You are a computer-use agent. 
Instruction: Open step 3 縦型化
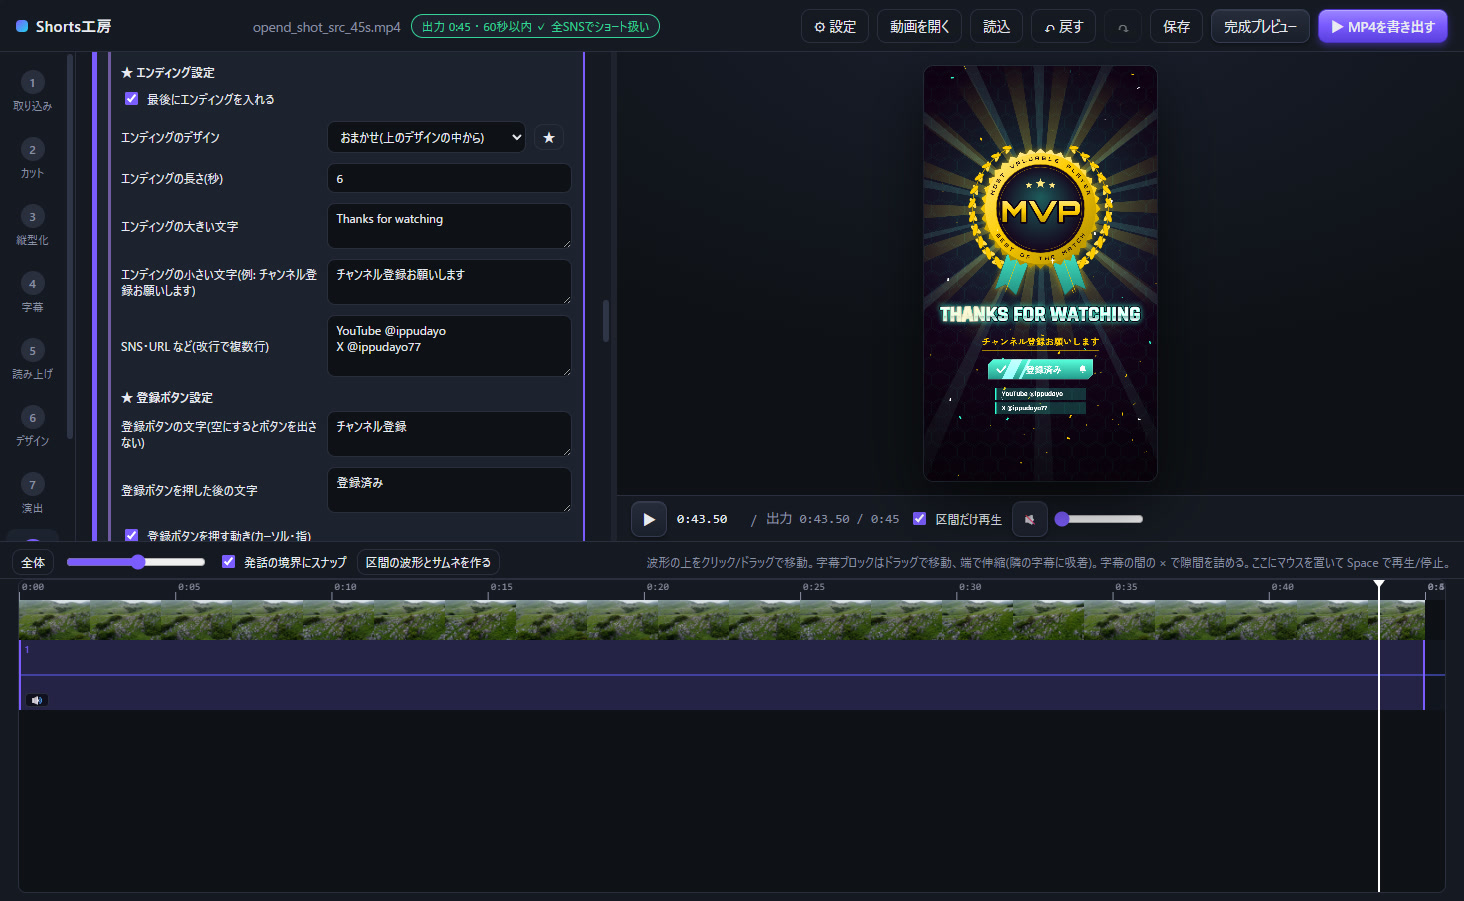(32, 225)
